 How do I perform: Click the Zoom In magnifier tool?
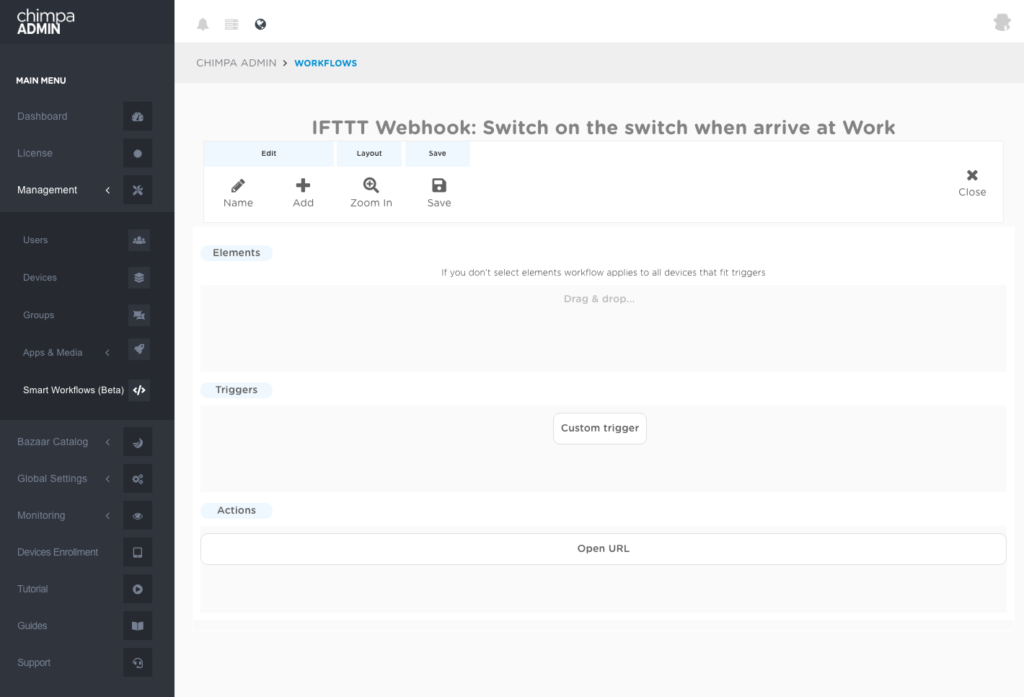coord(371,193)
